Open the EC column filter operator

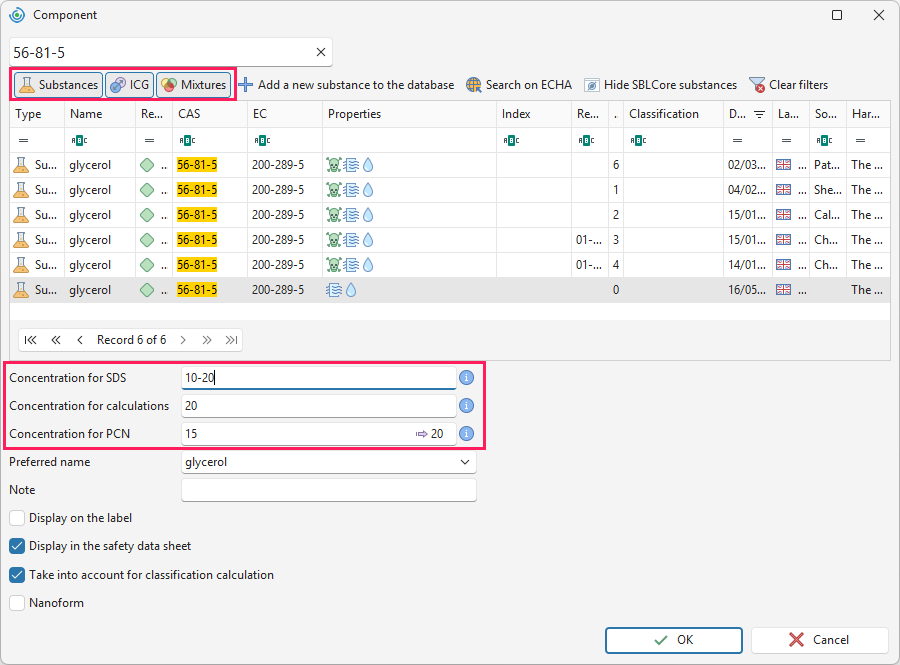tap(262, 141)
